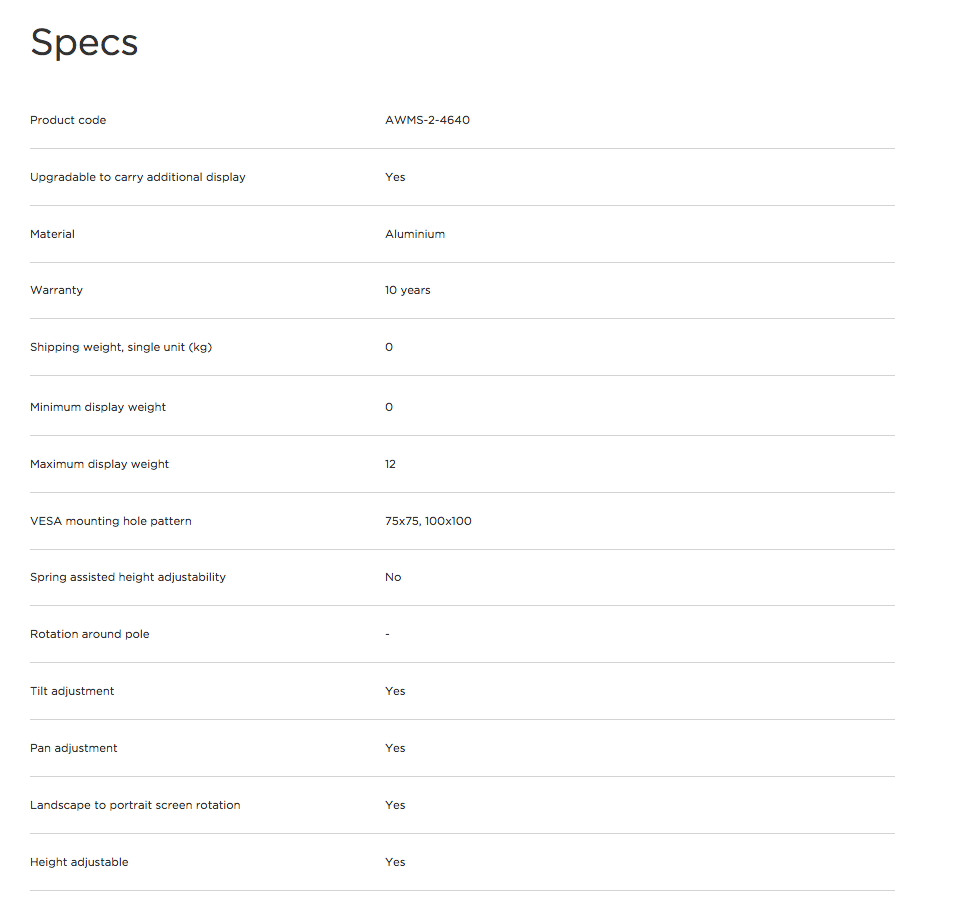Click the Specs heading
This screenshot has width=960, height=922.
(x=84, y=43)
